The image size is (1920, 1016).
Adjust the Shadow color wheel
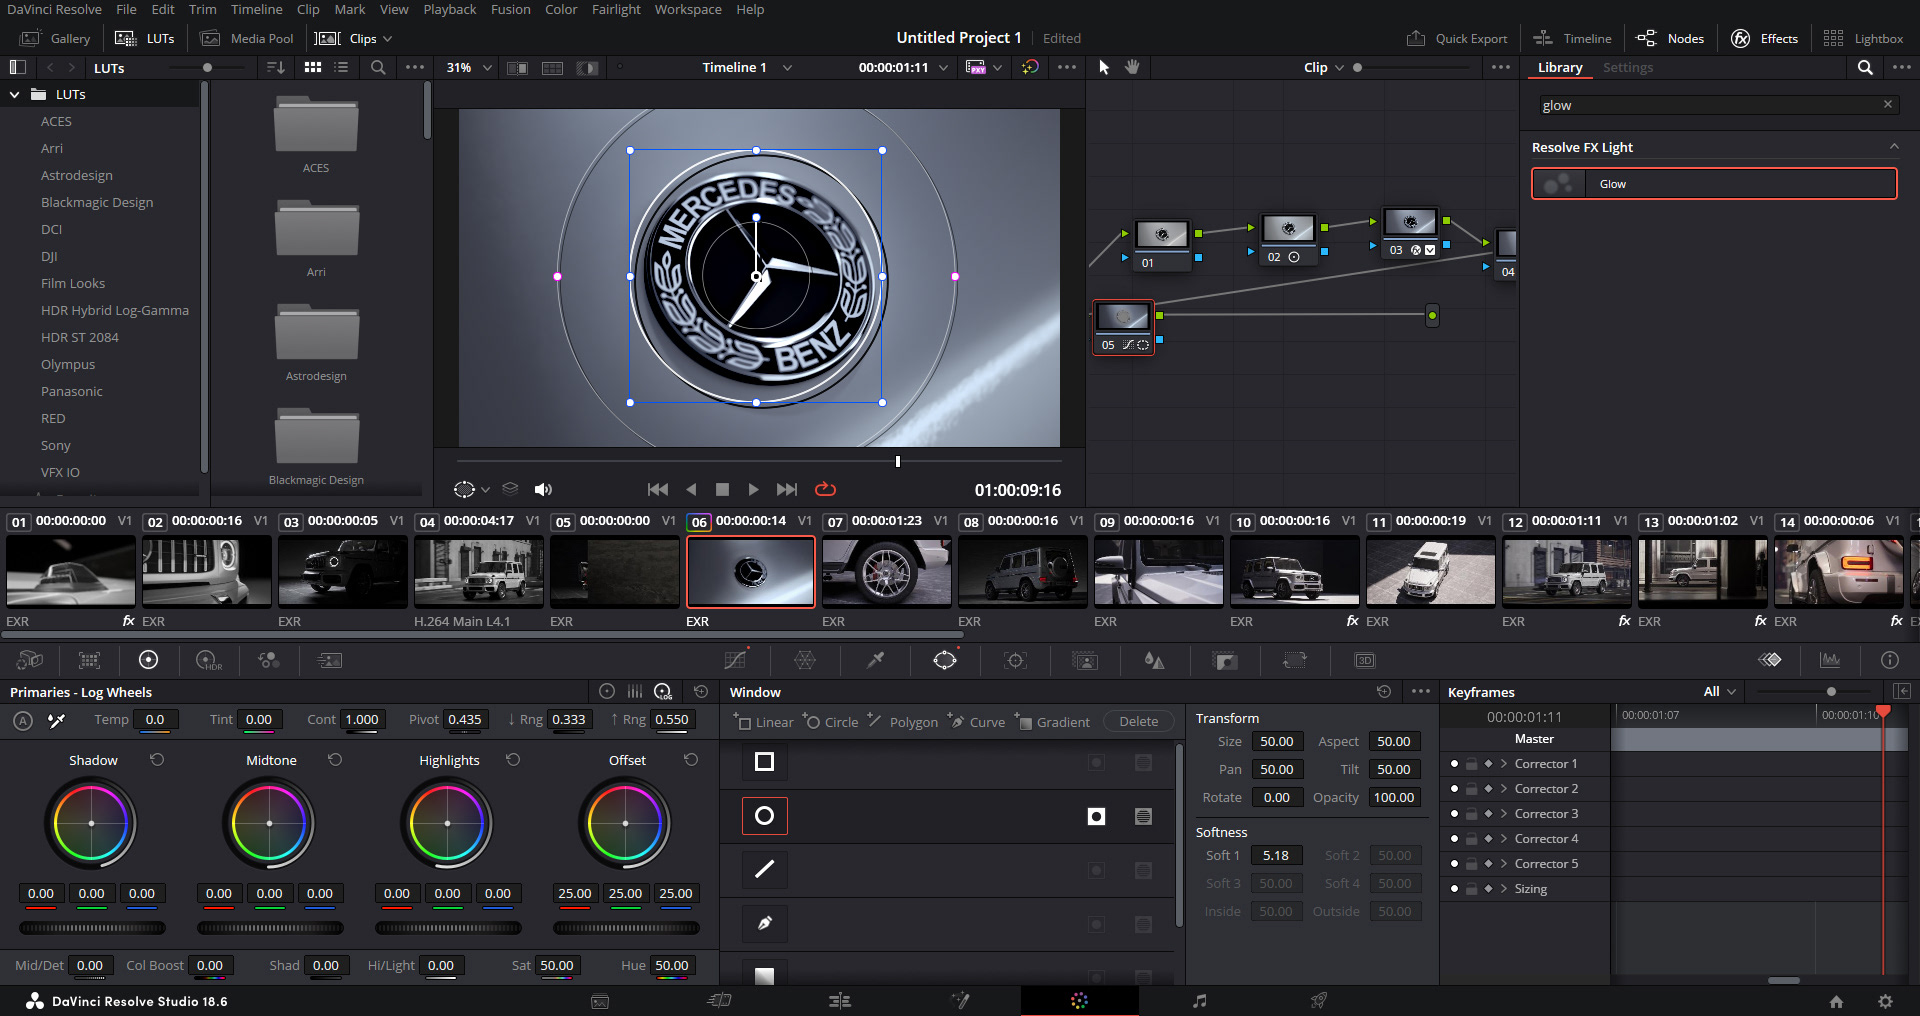coord(91,823)
